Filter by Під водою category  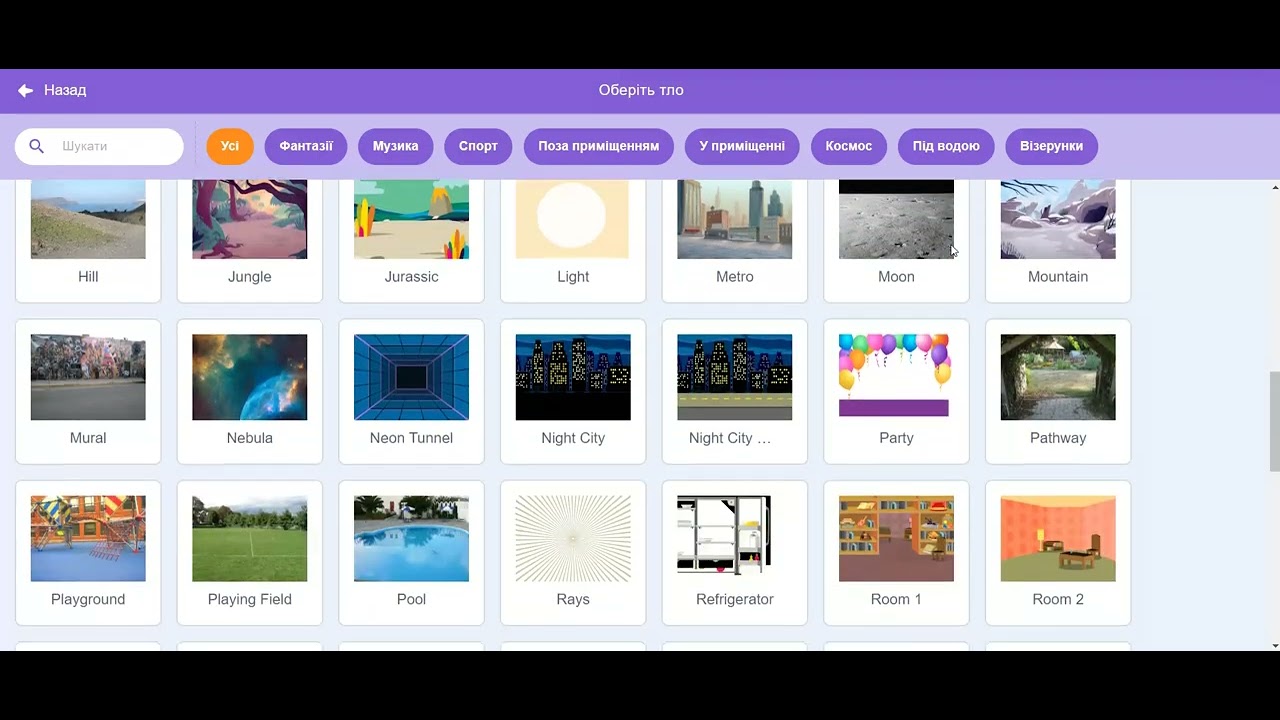click(946, 146)
